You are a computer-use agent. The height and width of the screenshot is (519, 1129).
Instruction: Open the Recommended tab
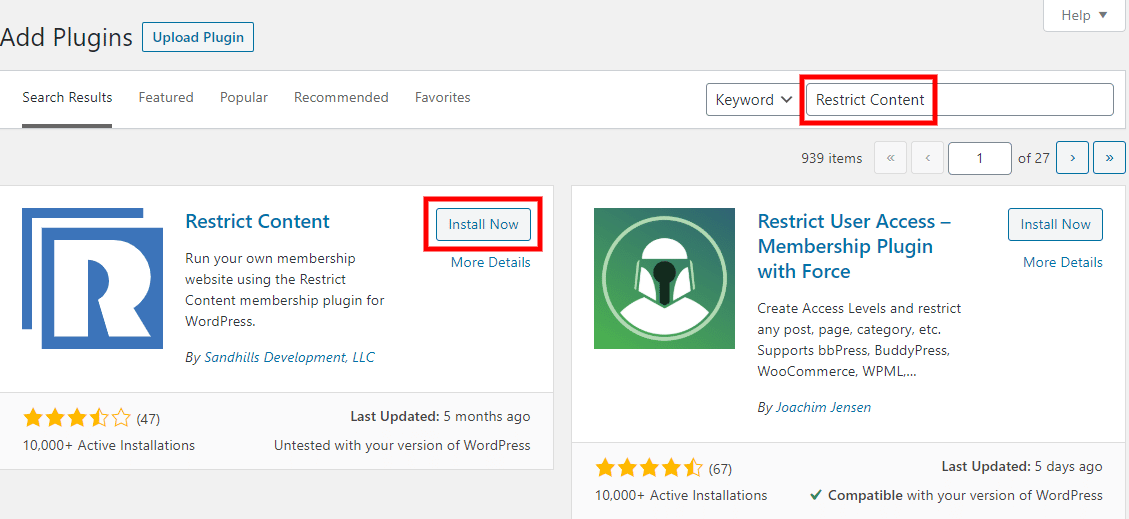click(341, 97)
